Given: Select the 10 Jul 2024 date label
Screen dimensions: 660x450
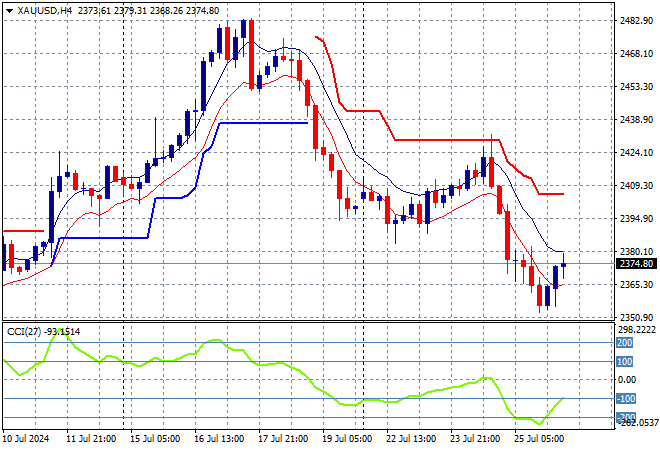Looking at the screenshot, I should [26, 439].
